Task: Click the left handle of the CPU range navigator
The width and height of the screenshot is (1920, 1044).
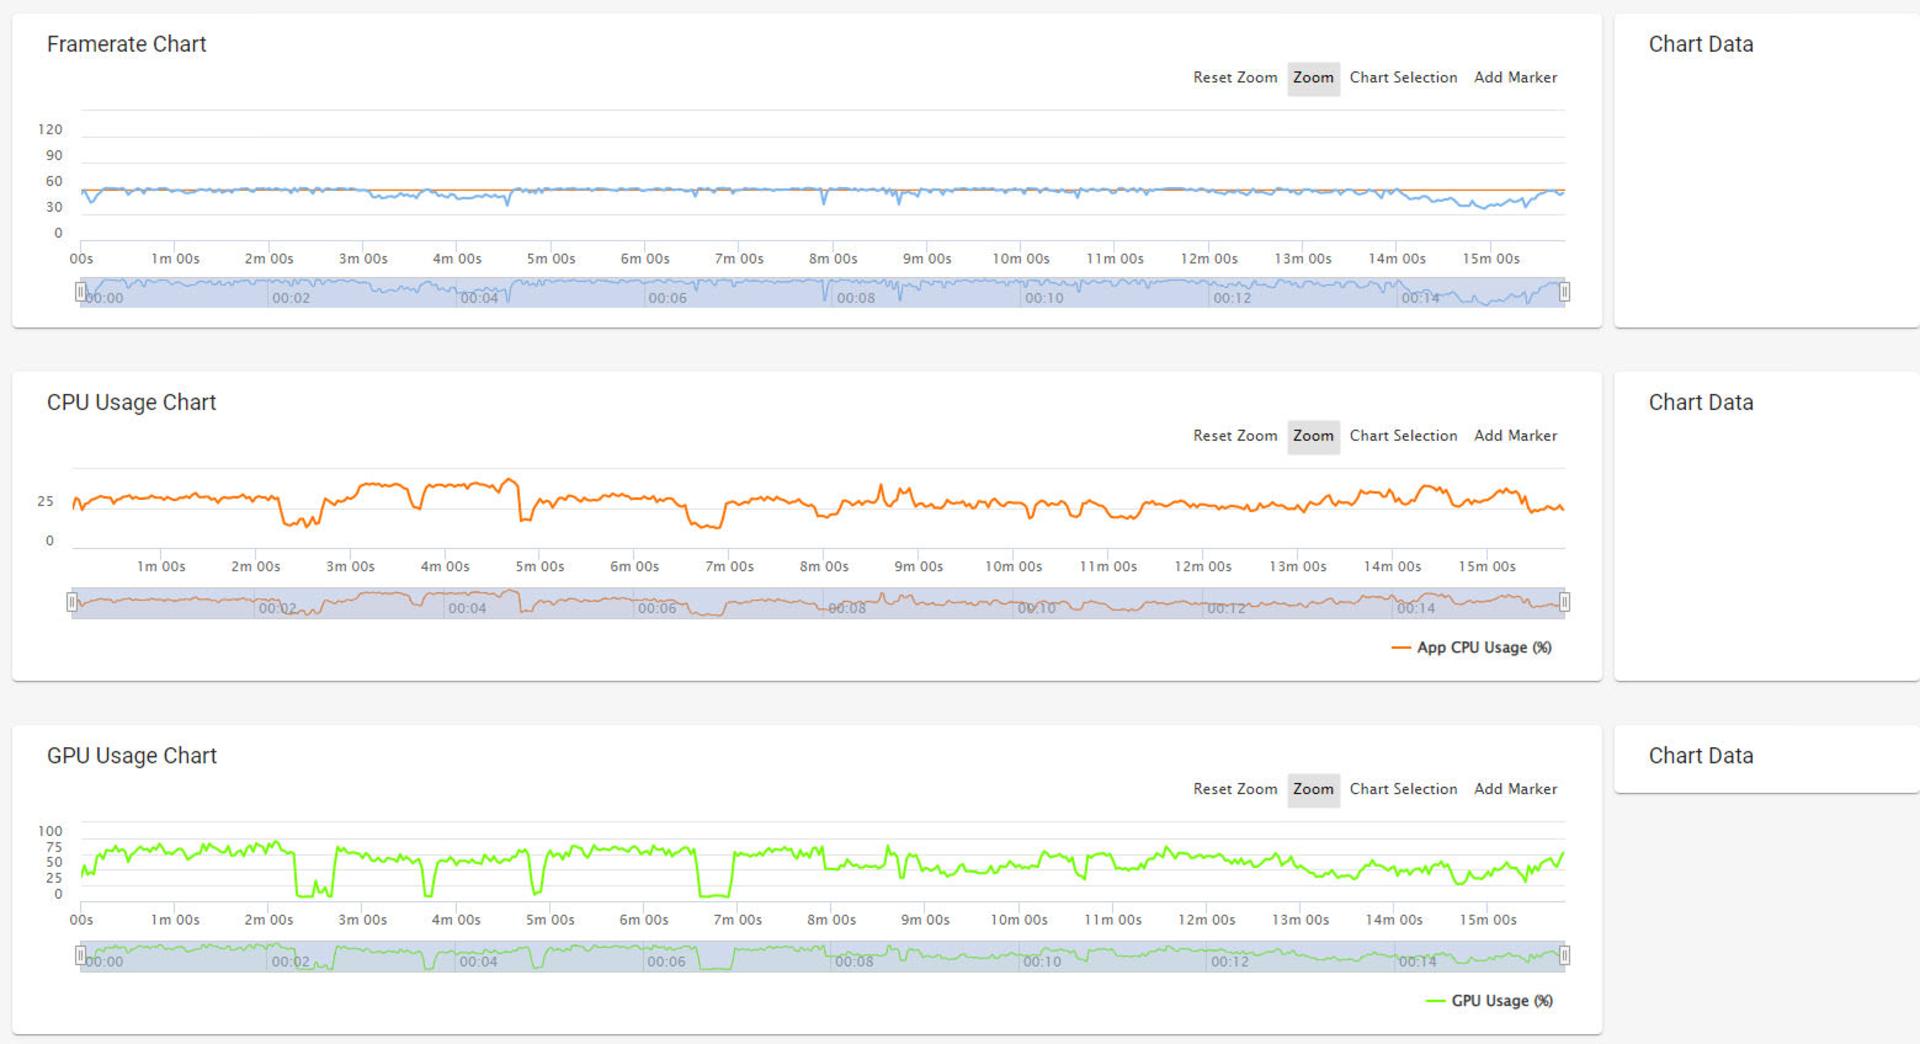Action: point(71,602)
